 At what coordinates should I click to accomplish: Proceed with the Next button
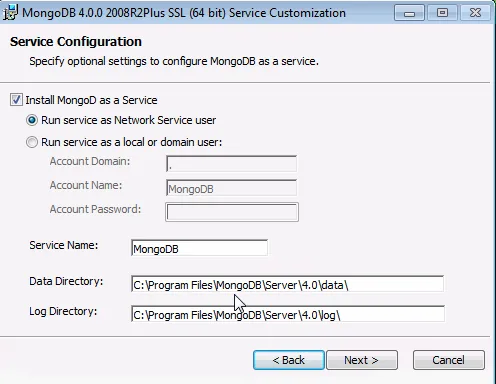362,360
